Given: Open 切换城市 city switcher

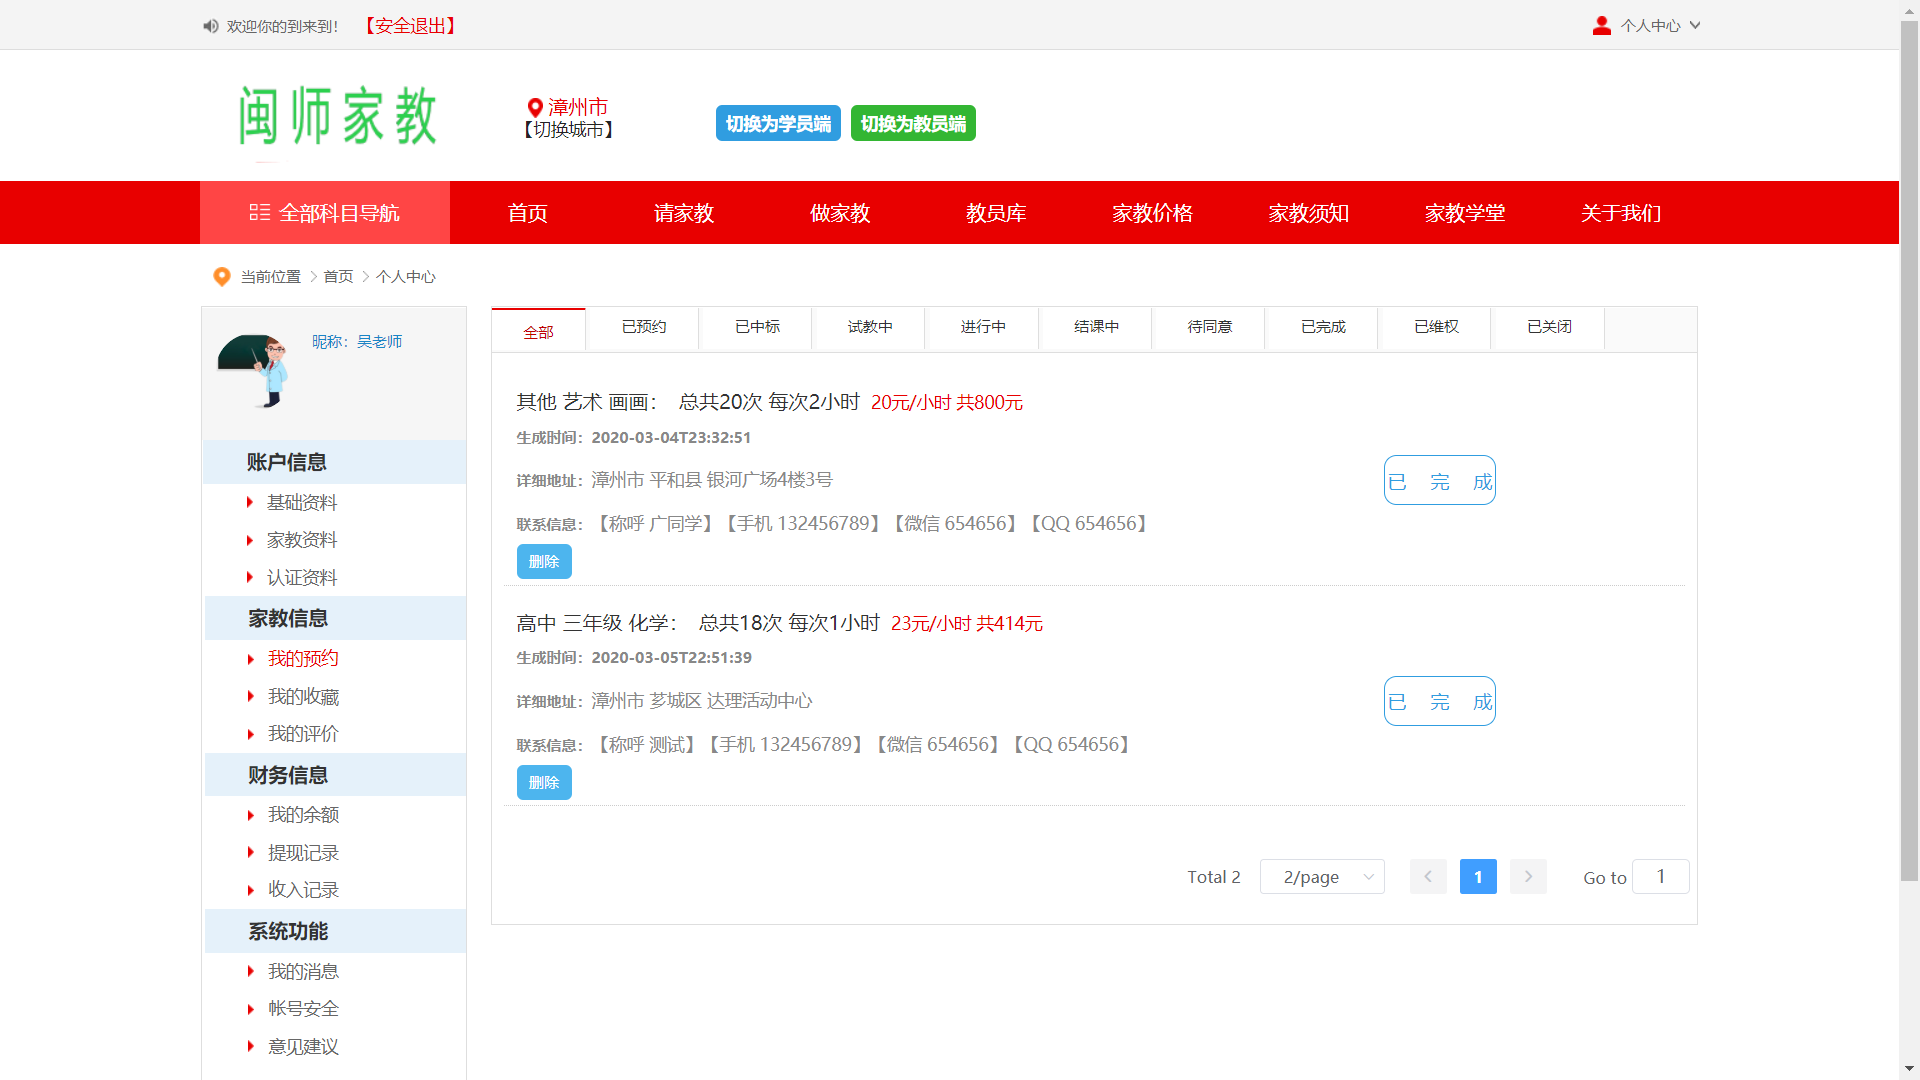Looking at the screenshot, I should pos(567,130).
